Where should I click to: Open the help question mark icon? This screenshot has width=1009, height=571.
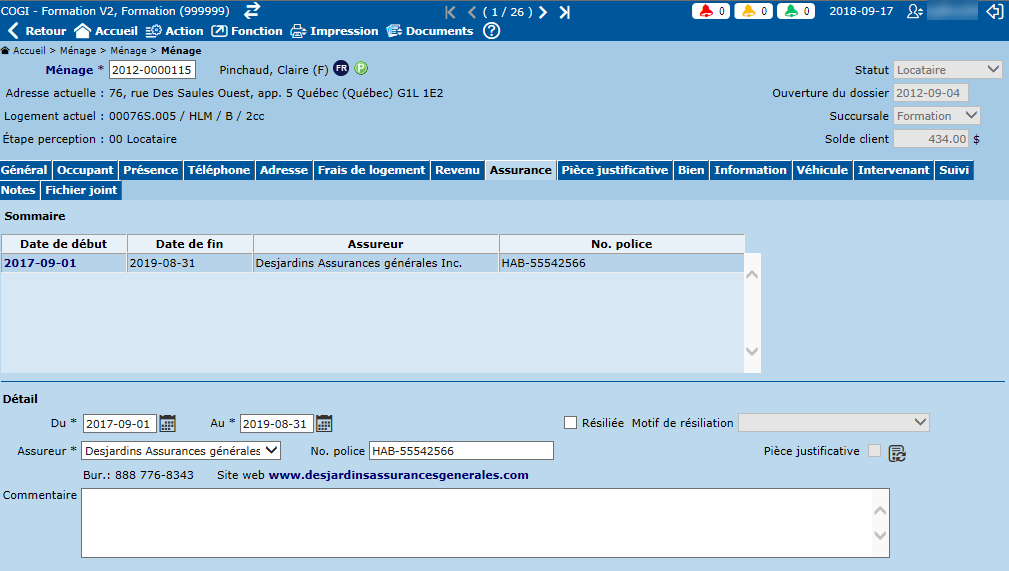(x=491, y=31)
